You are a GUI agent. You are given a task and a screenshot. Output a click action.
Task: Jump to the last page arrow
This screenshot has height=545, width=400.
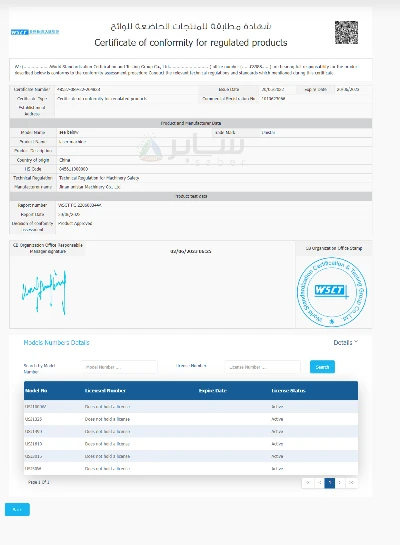[351, 482]
